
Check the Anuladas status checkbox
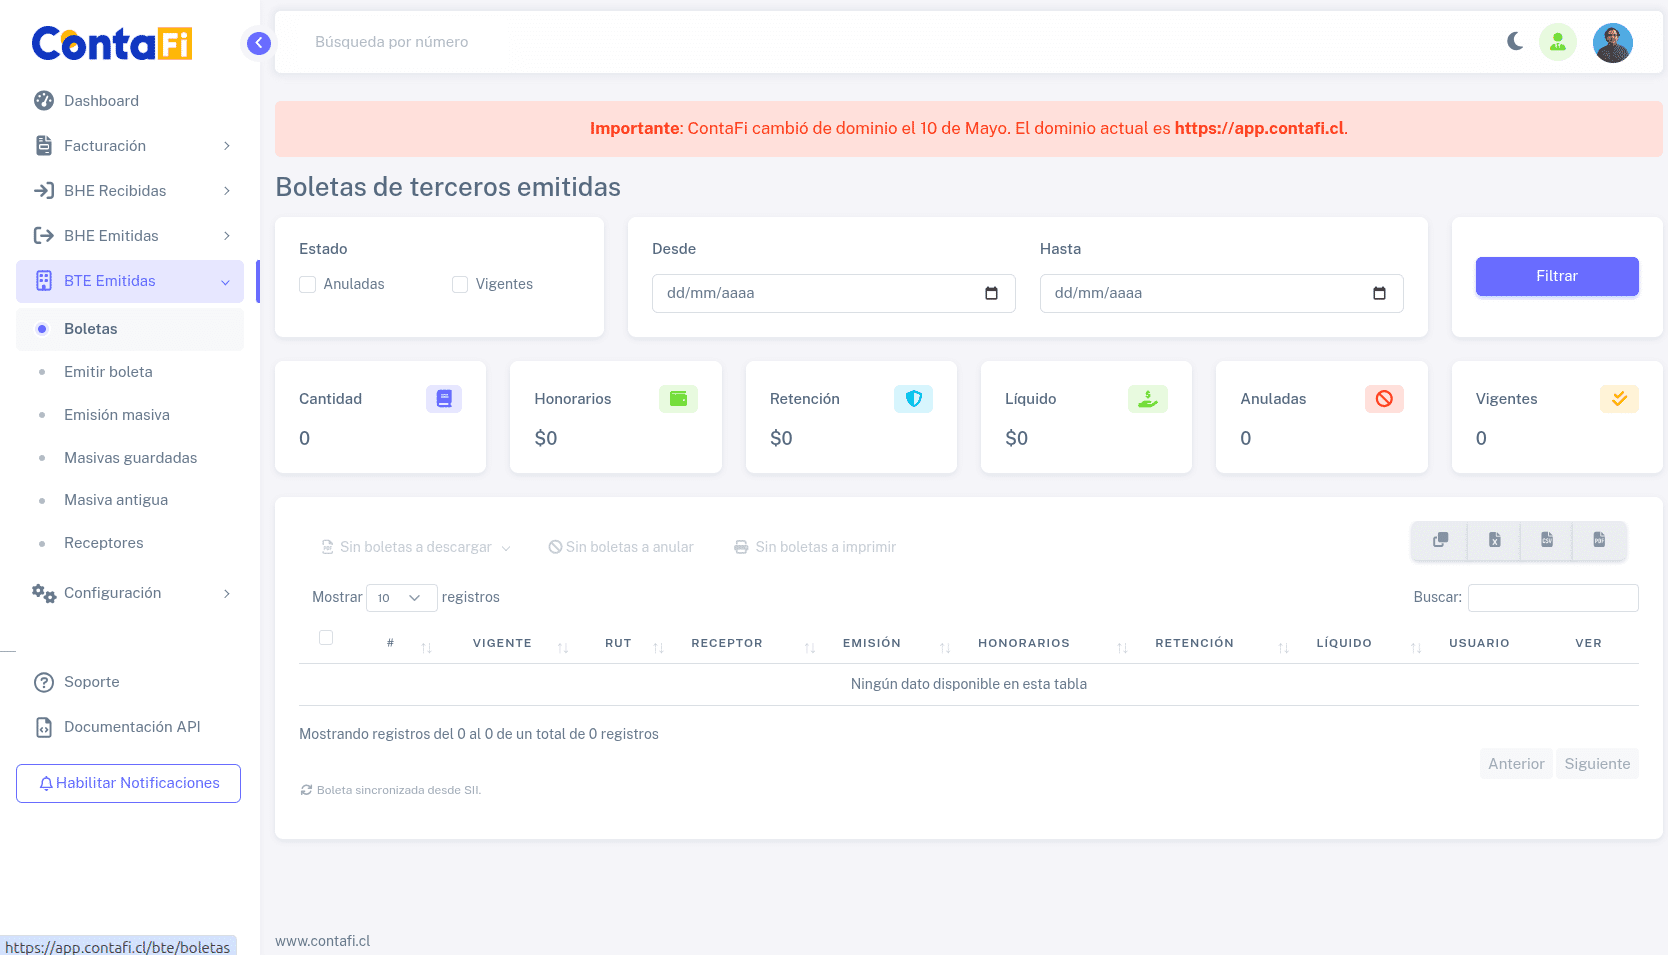coord(308,285)
